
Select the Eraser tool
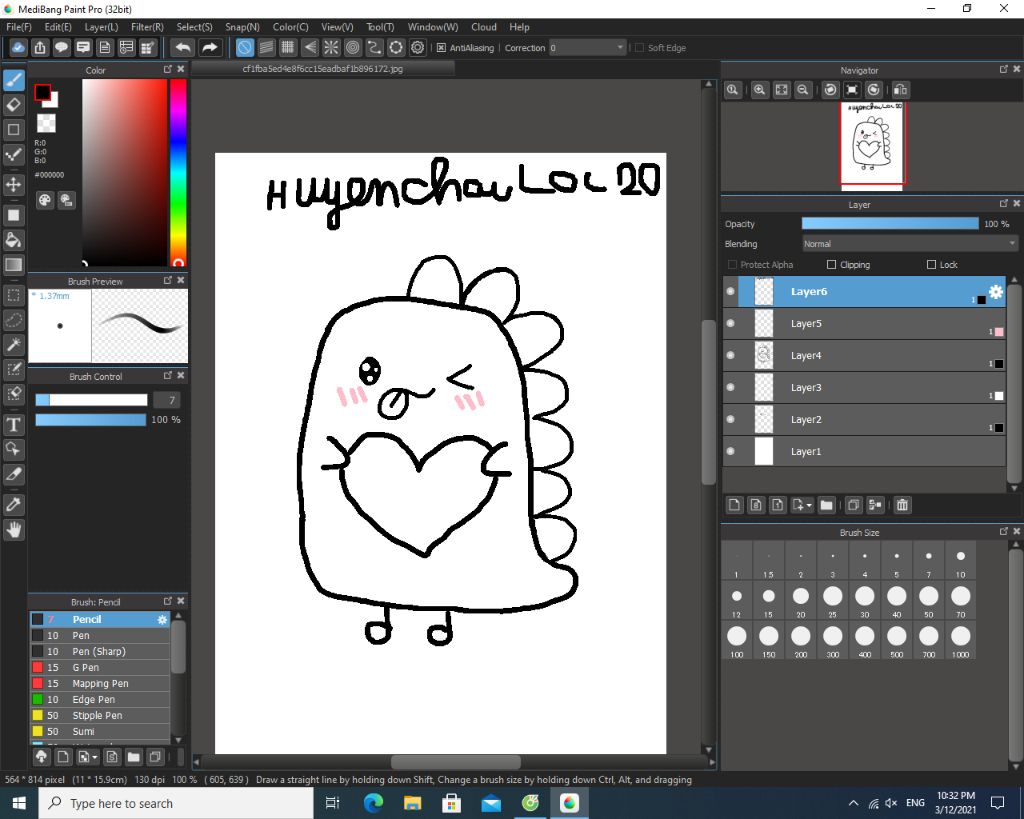pyautogui.click(x=14, y=104)
